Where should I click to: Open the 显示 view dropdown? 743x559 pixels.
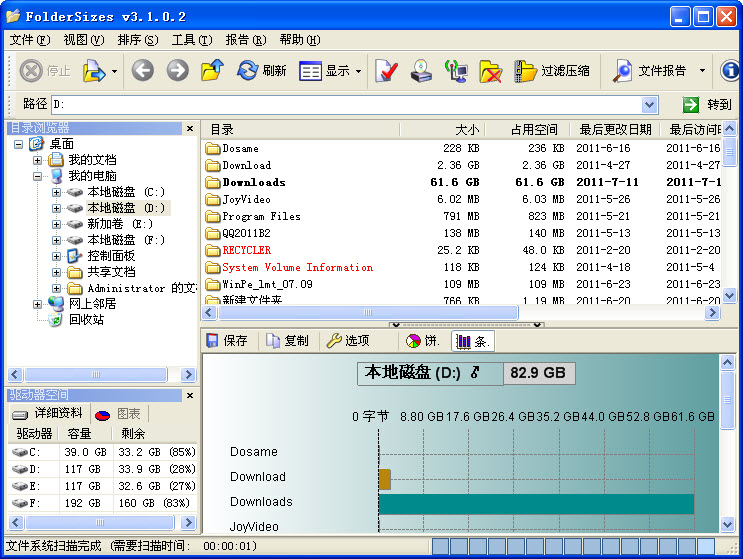tap(330, 70)
